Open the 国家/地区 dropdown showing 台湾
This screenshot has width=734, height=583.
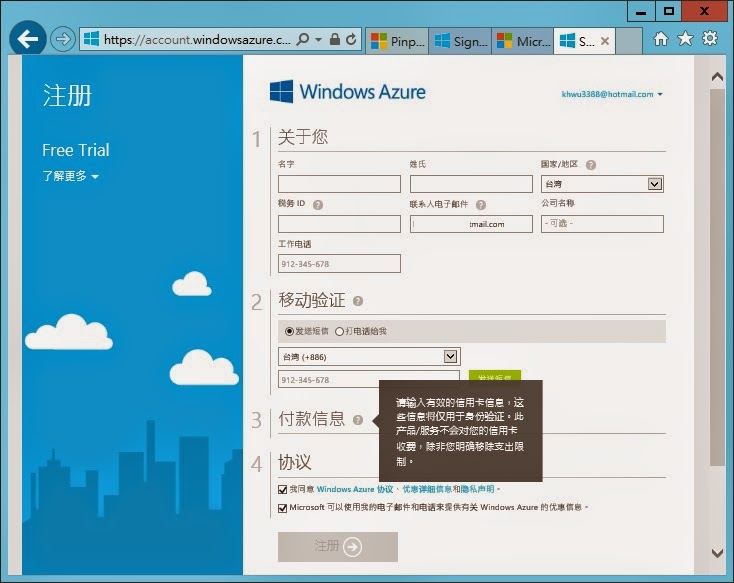pyautogui.click(x=602, y=184)
